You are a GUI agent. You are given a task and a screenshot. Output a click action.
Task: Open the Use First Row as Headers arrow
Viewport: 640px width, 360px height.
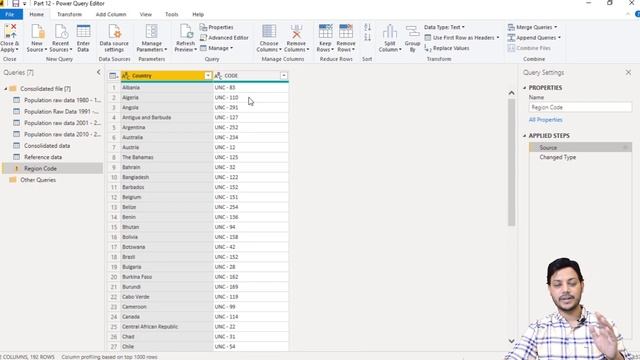click(x=498, y=38)
